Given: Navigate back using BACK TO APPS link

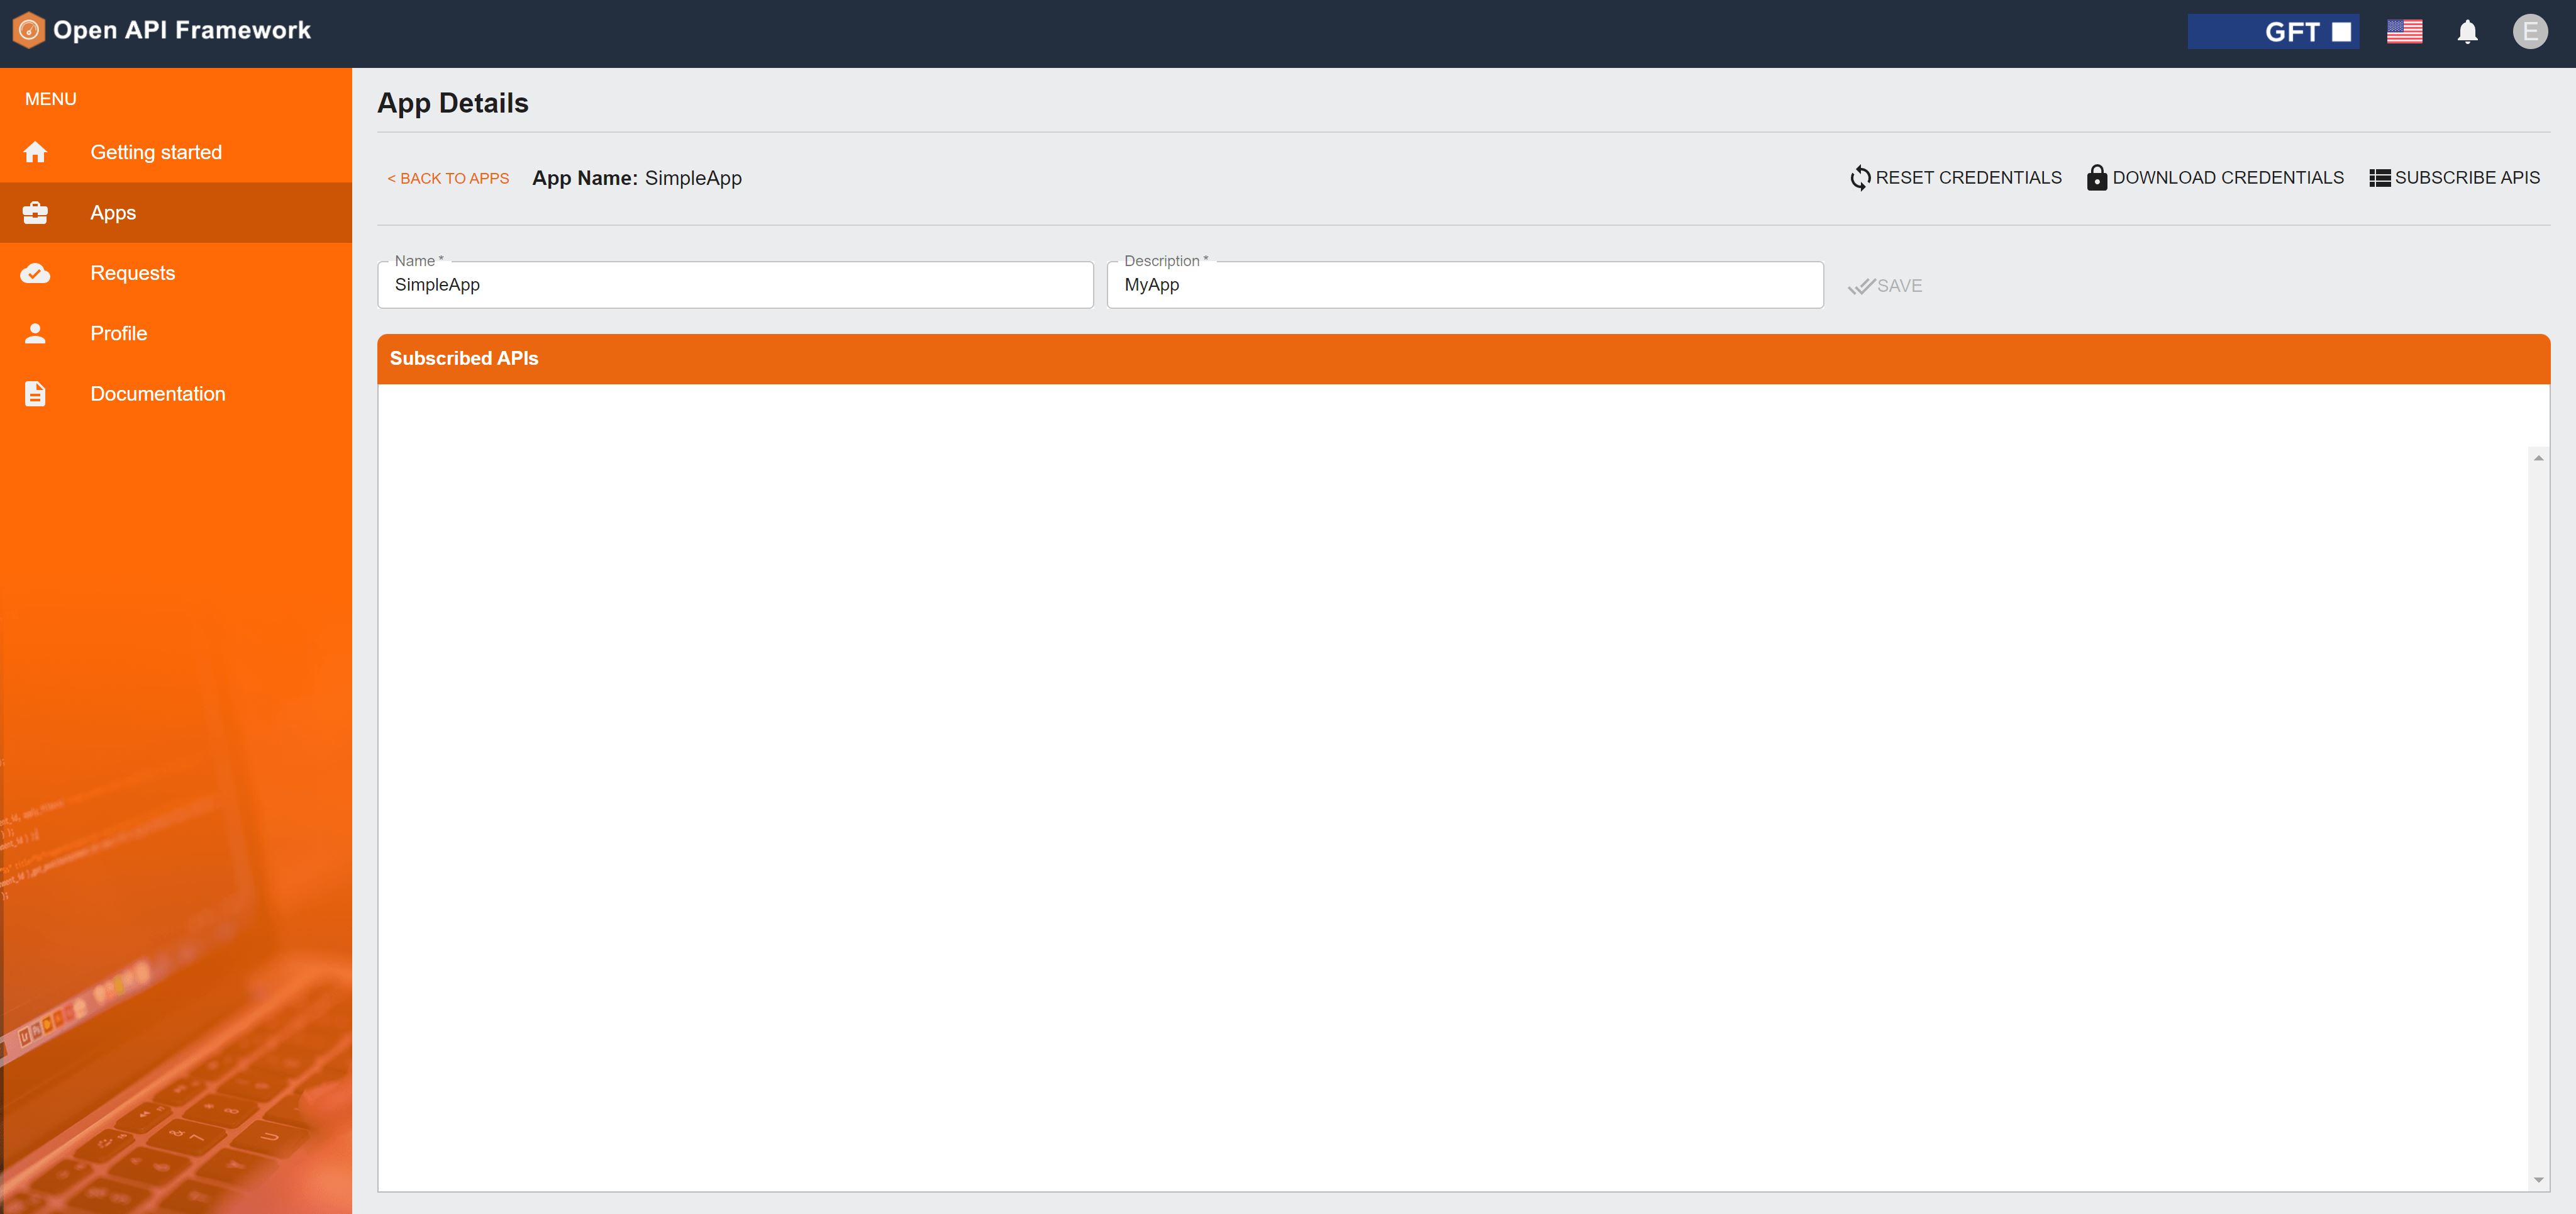Looking at the screenshot, I should [448, 178].
